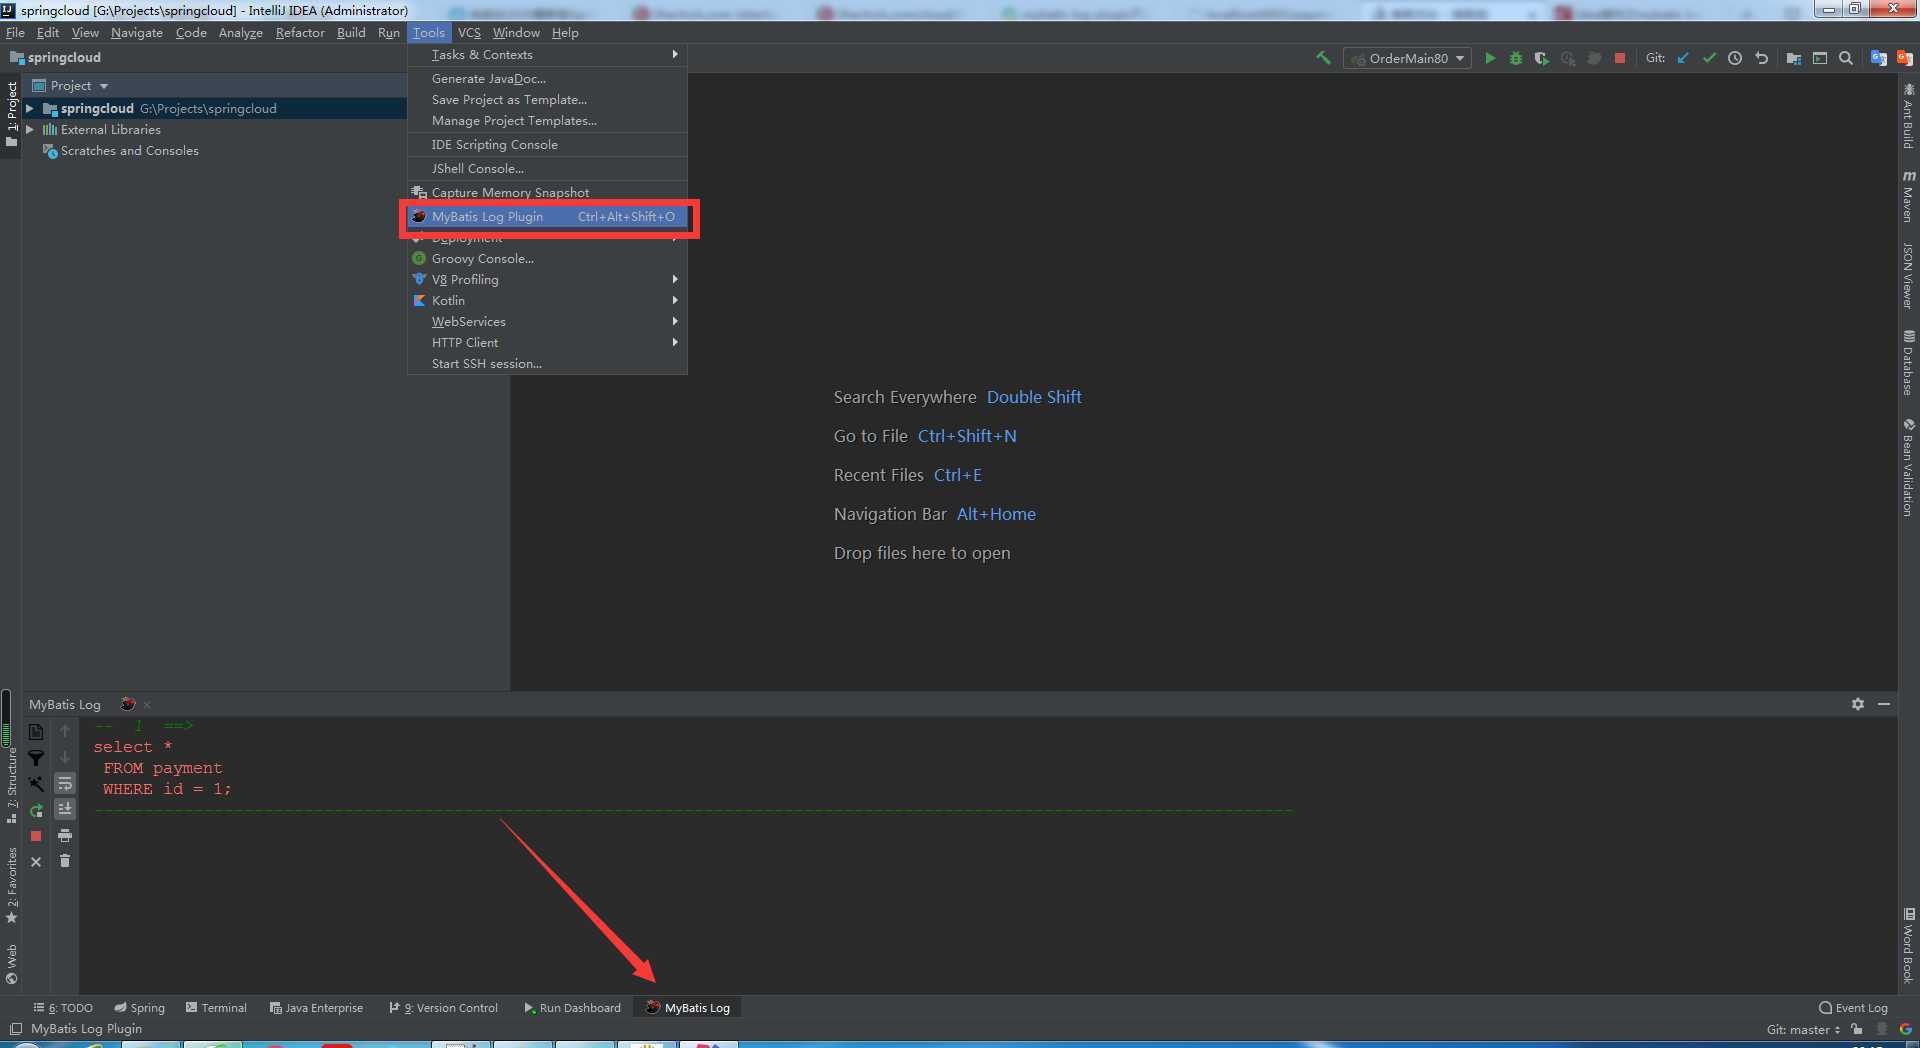The height and width of the screenshot is (1048, 1920).
Task: Open the Spring tool window button
Action: coord(139,1008)
